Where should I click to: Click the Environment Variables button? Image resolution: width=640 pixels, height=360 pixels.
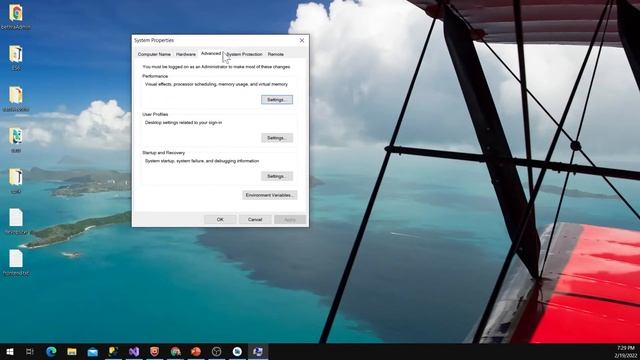click(x=270, y=195)
